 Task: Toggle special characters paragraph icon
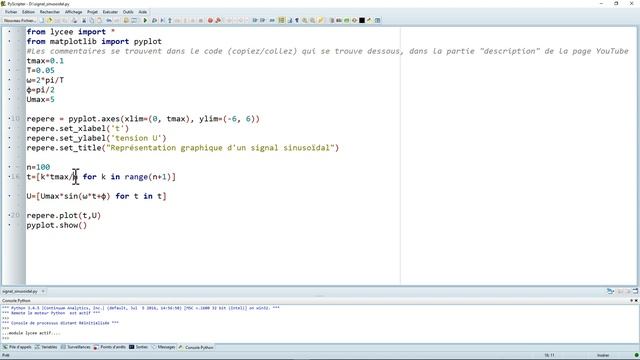pos(297,20)
